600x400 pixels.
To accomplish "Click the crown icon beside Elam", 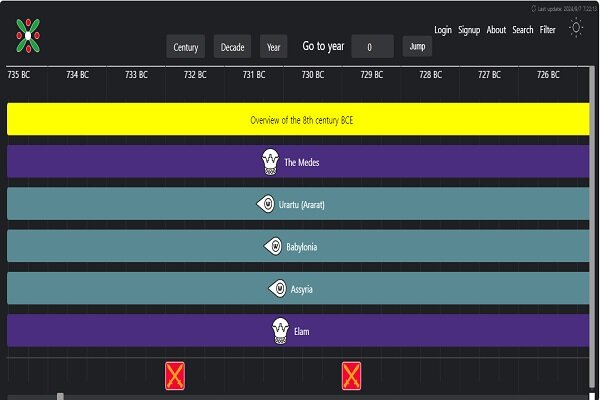I will [x=281, y=330].
